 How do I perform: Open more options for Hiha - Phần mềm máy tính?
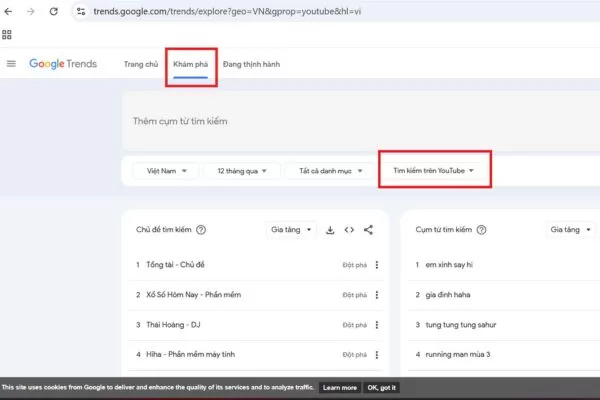[377, 355]
